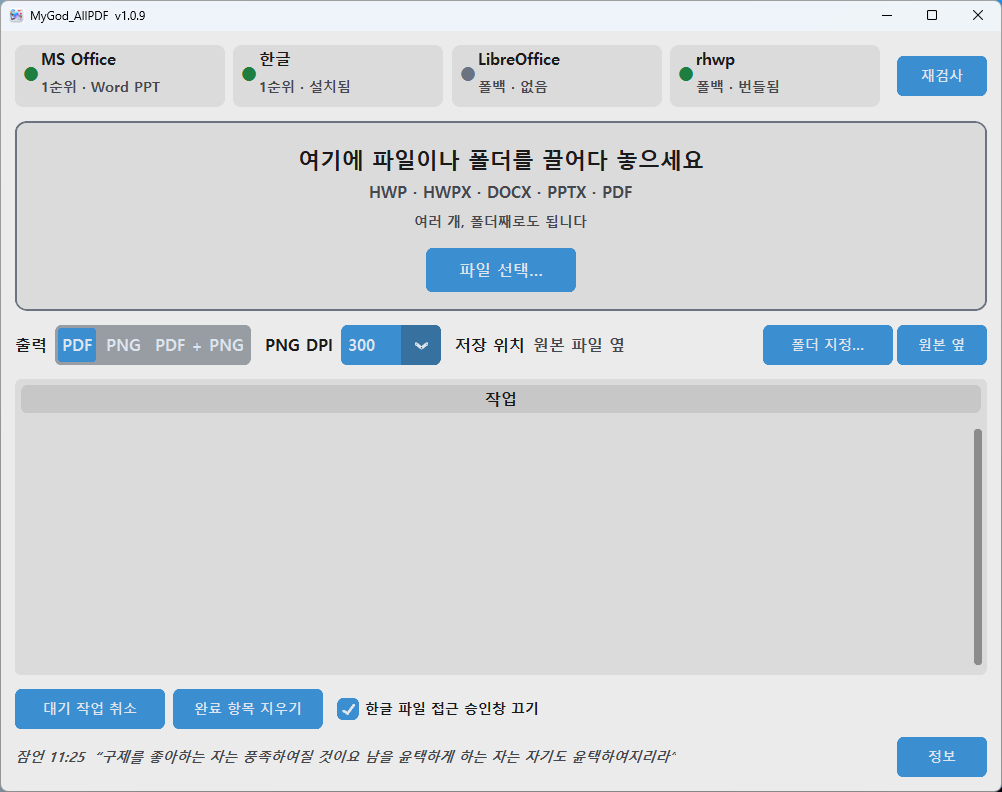Click the job list vertical scrollbar
This screenshot has width=1002, height=792.
977,547
